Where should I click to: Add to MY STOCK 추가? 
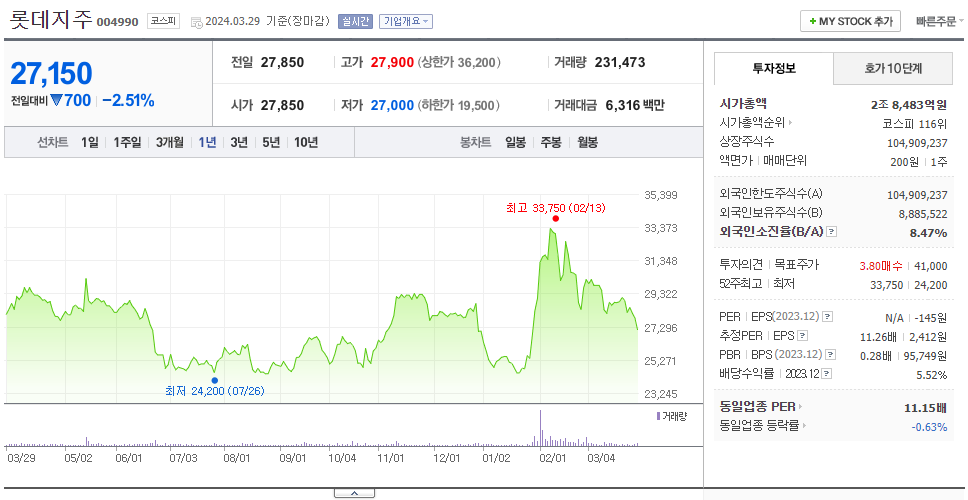click(850, 21)
